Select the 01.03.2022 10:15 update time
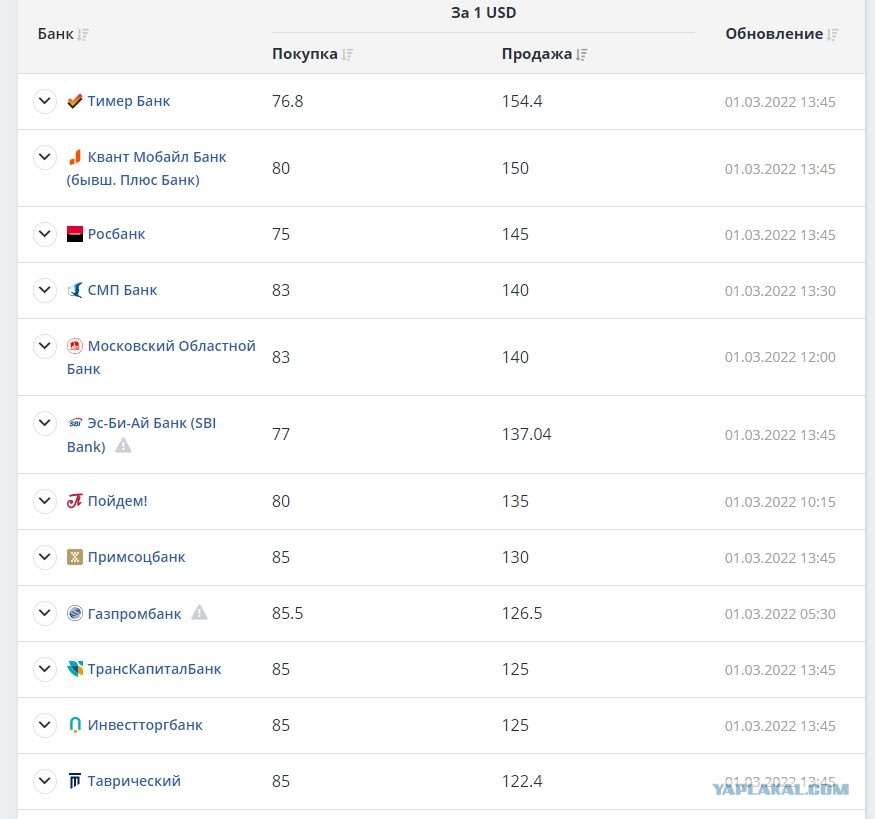The width and height of the screenshot is (875, 819). coord(780,502)
